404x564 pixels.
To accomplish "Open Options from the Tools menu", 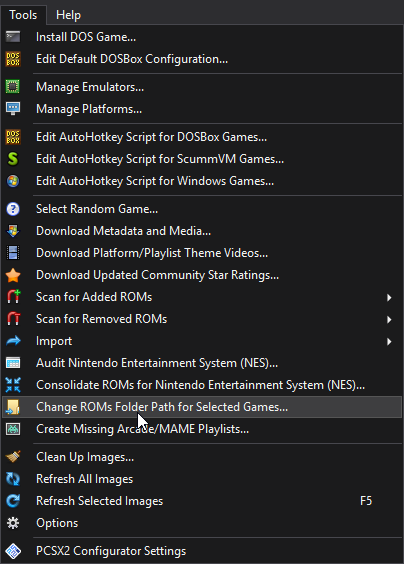I will coord(202,523).
